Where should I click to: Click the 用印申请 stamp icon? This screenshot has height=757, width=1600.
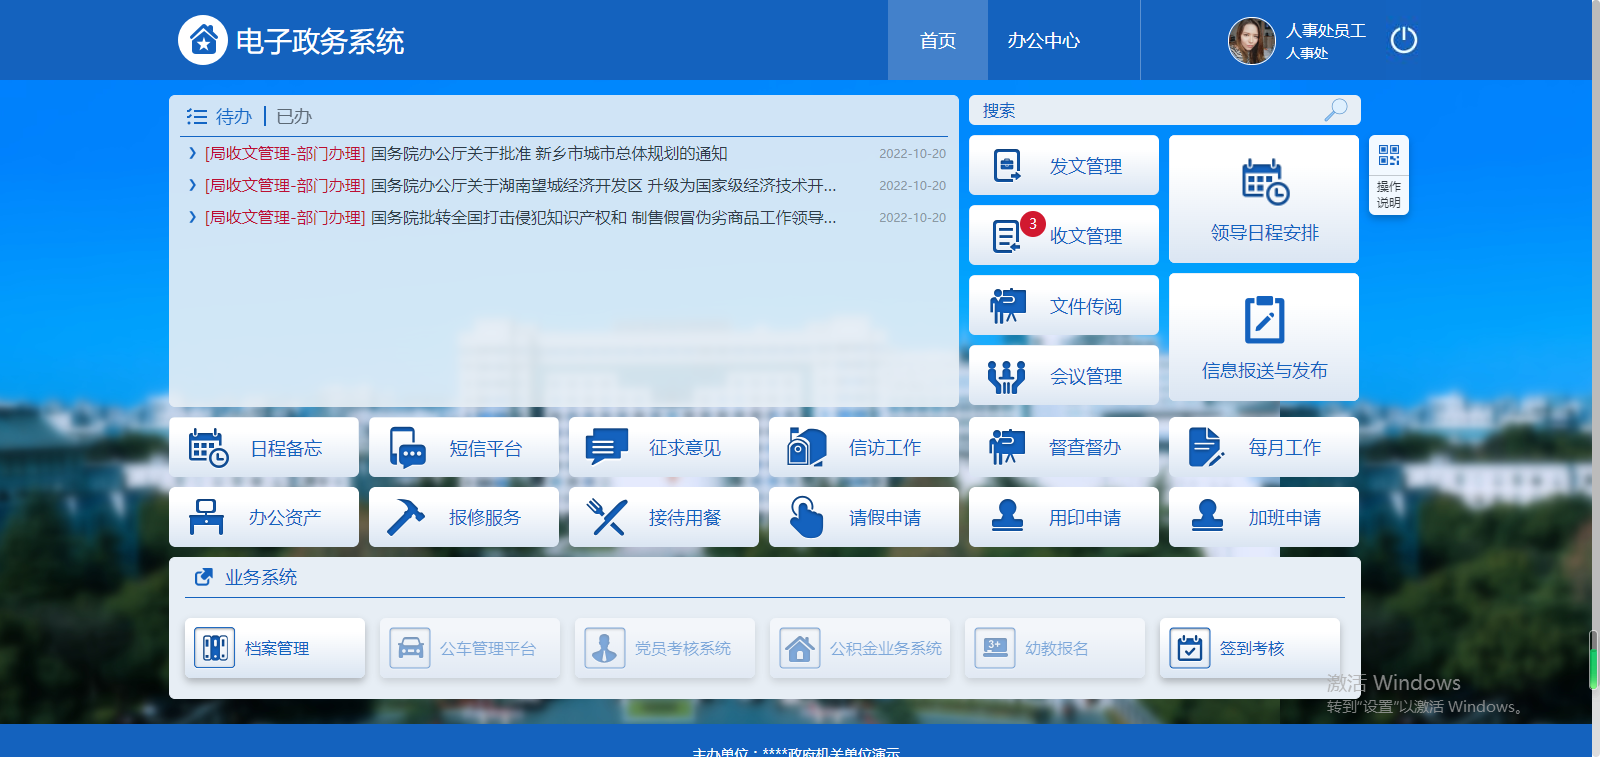coord(1007,515)
